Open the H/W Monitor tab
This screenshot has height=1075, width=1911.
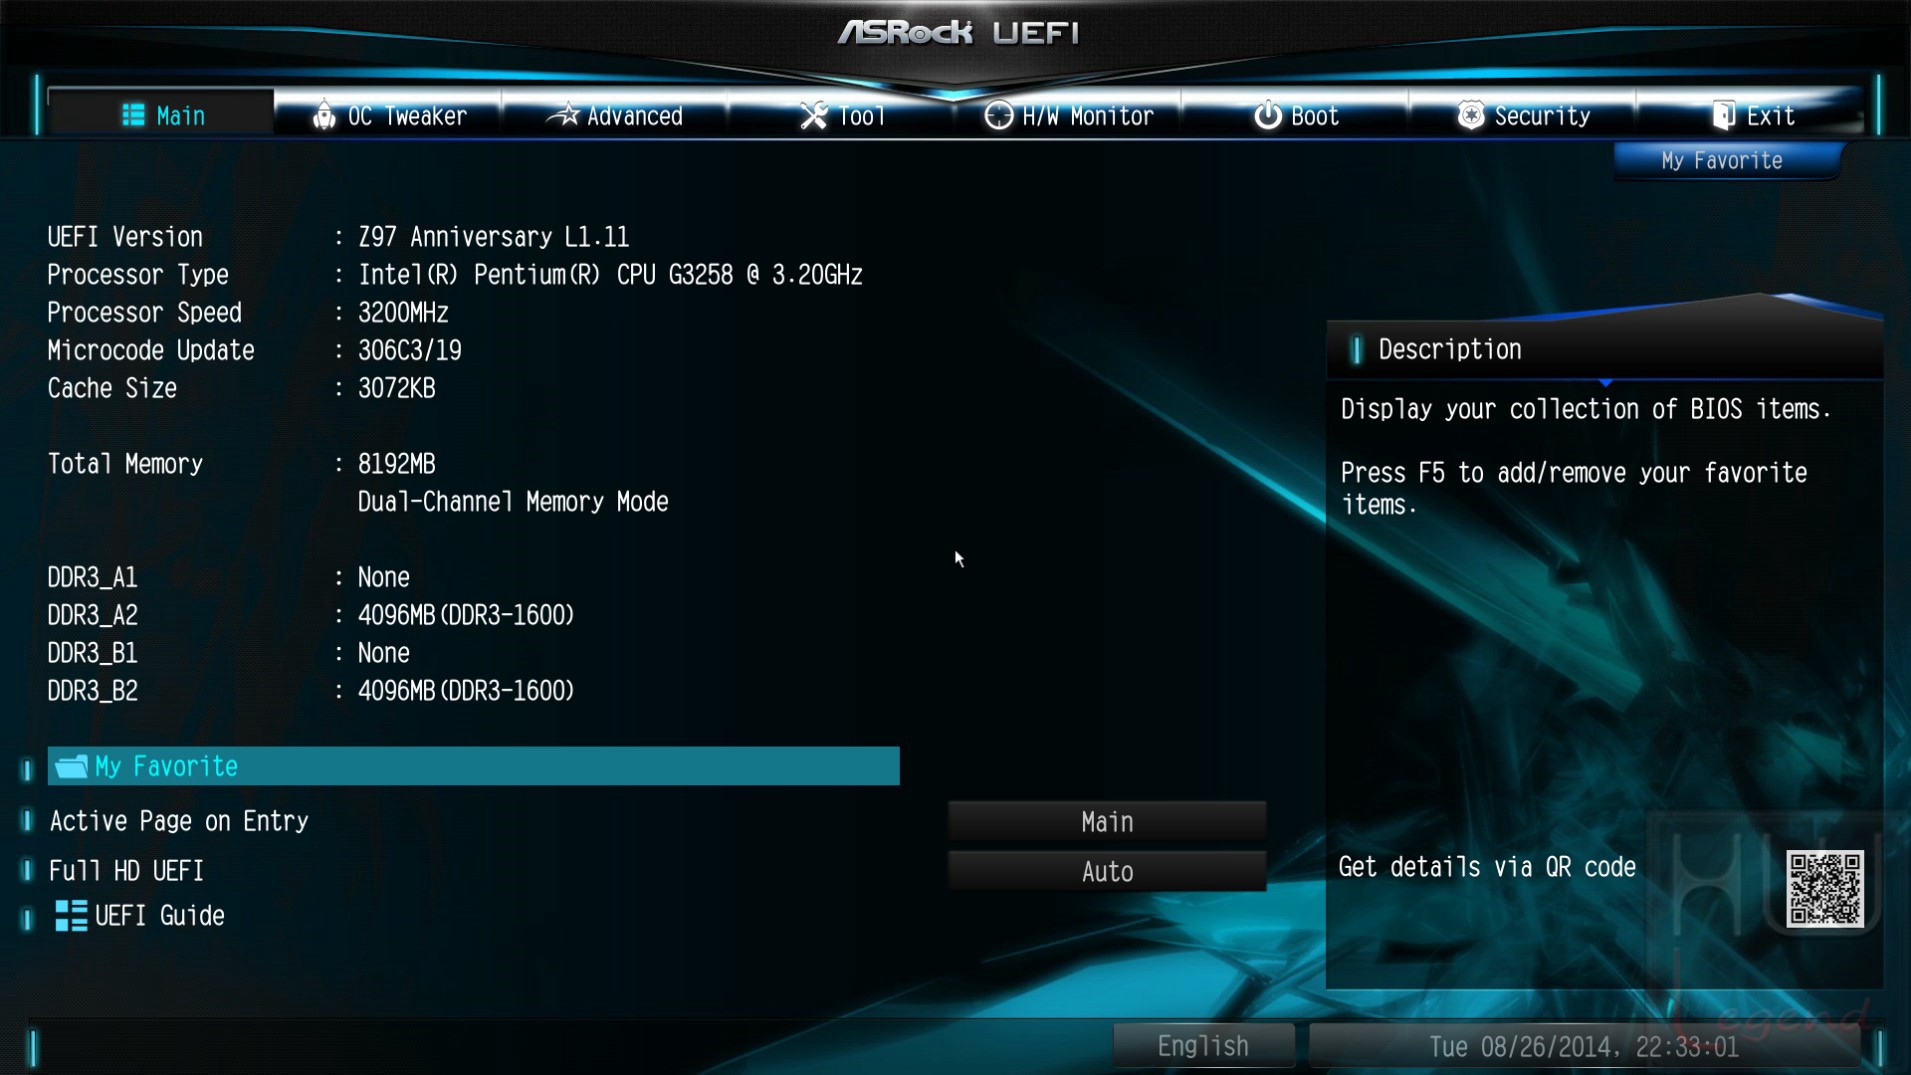[1068, 116]
